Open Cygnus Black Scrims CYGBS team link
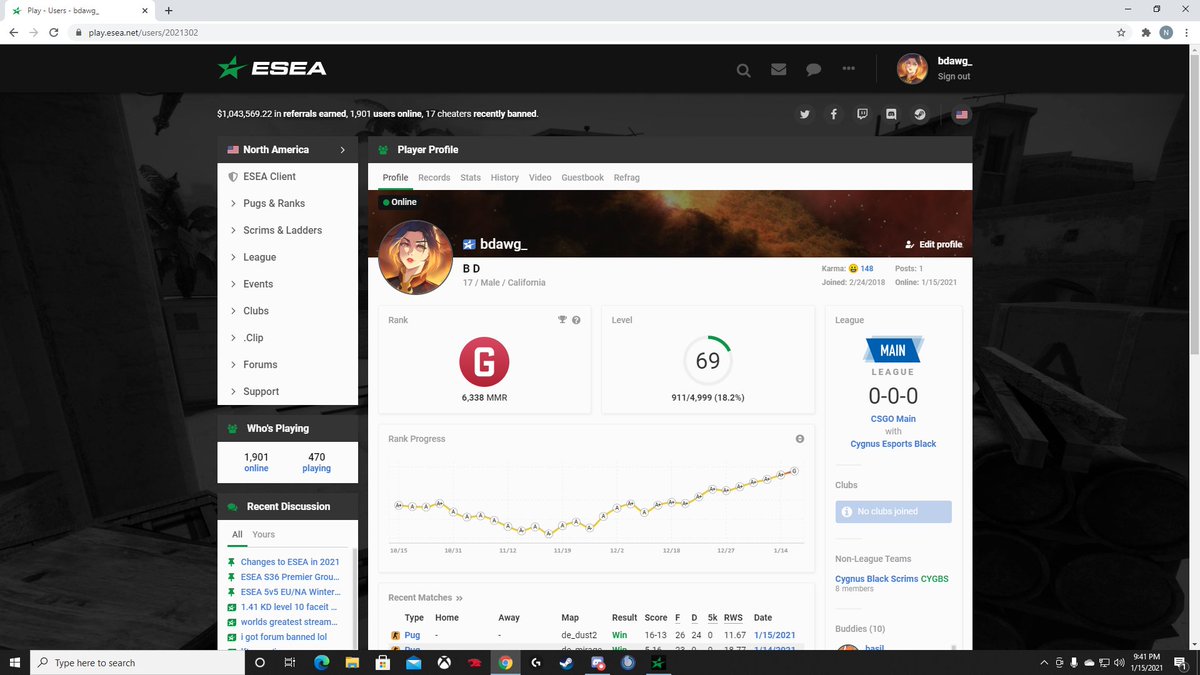The height and width of the screenshot is (675, 1200). (x=892, y=579)
